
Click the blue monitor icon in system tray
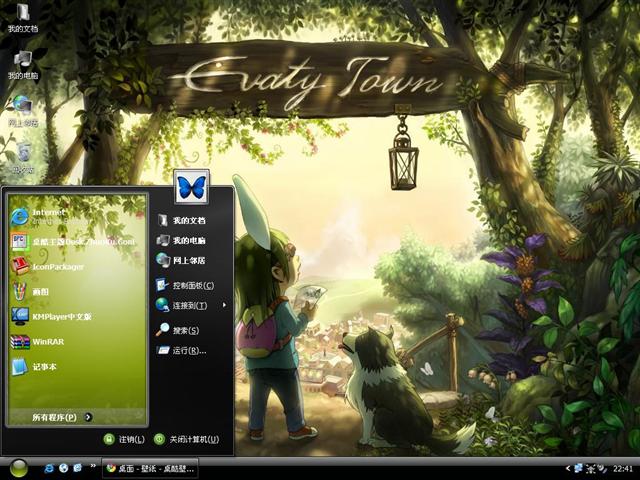(578, 468)
